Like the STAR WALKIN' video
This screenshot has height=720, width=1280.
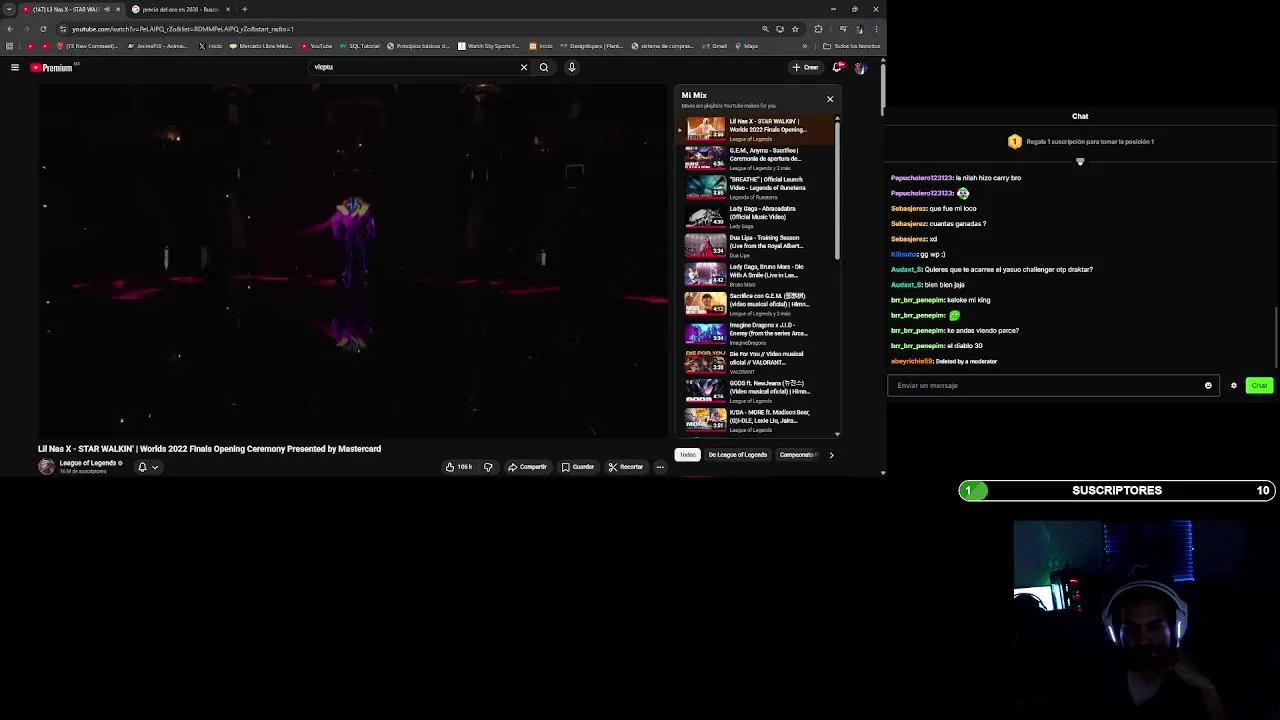pyautogui.click(x=459, y=467)
